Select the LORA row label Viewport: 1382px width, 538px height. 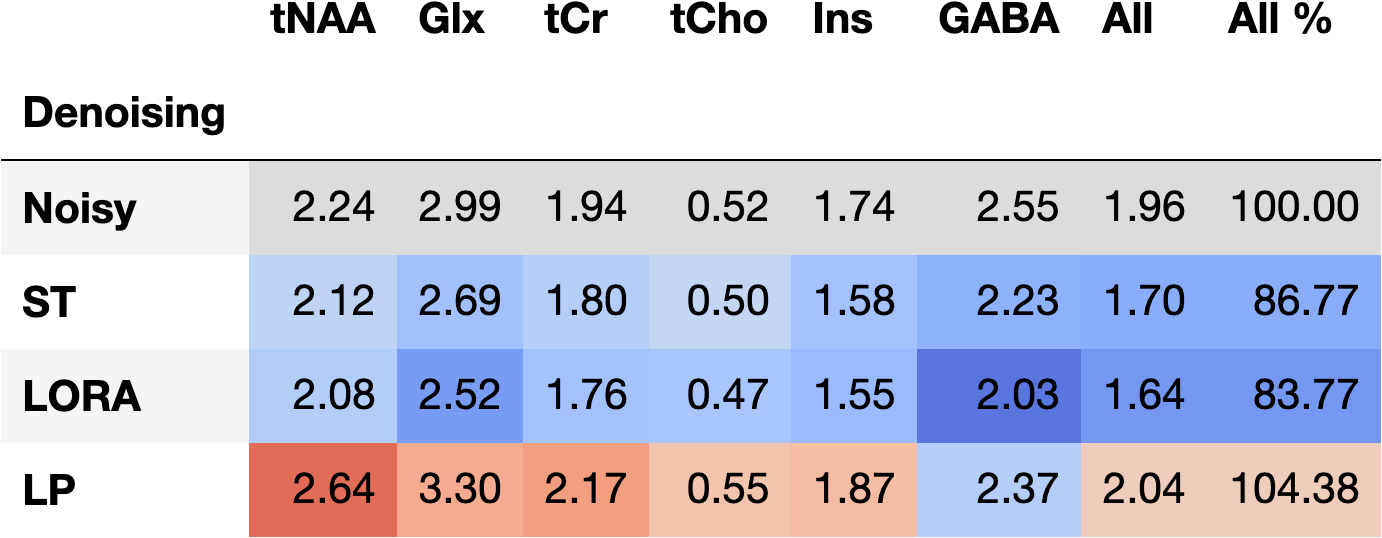[82, 397]
